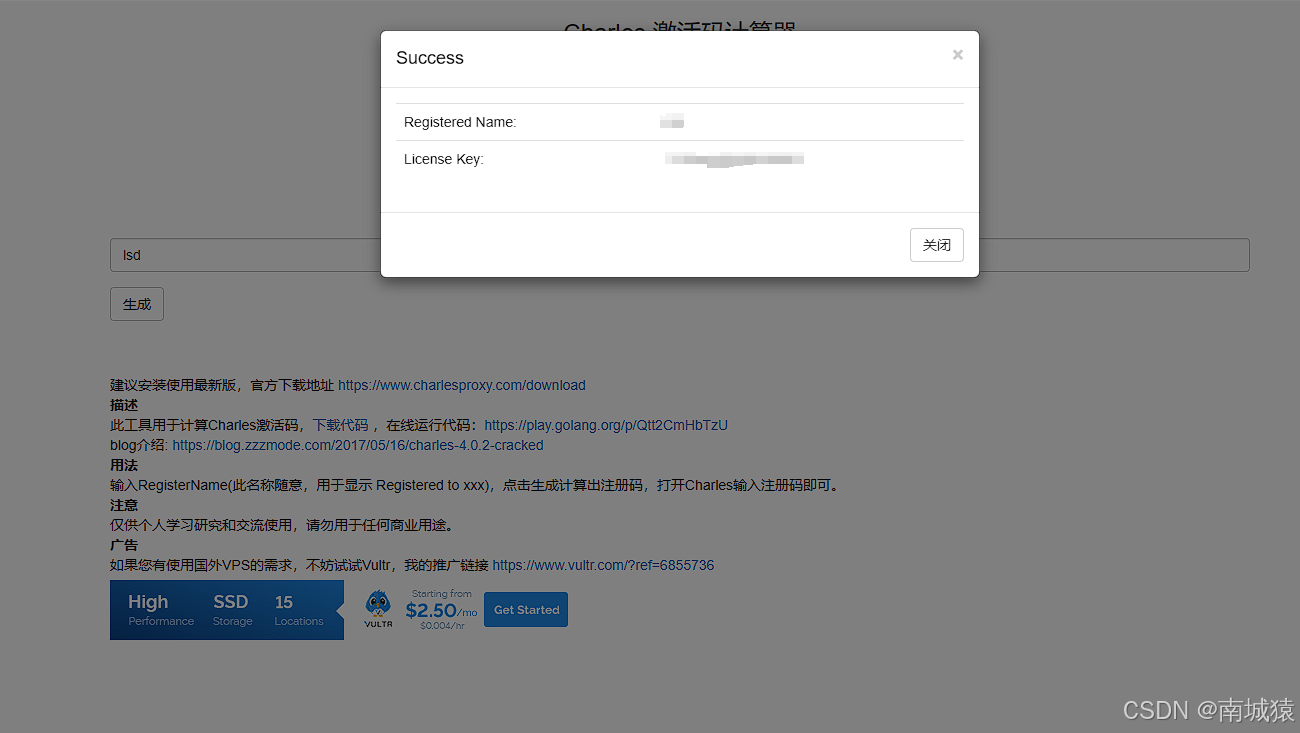Viewport: 1300px width, 733px height.
Task: Click the Get Started button in Vultr banner
Action: point(526,610)
